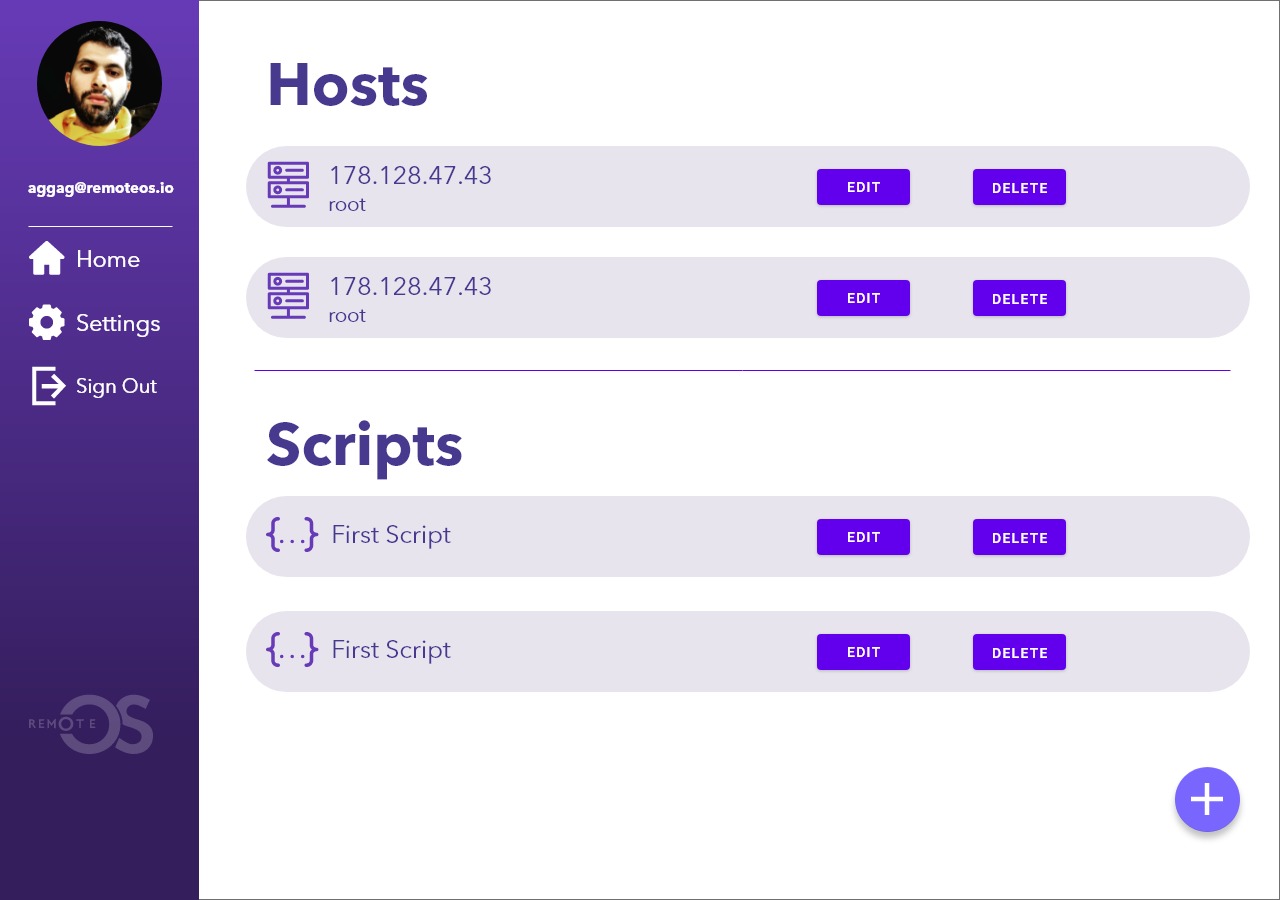Click the user profile avatar photo
This screenshot has height=900, width=1280.
(99, 84)
